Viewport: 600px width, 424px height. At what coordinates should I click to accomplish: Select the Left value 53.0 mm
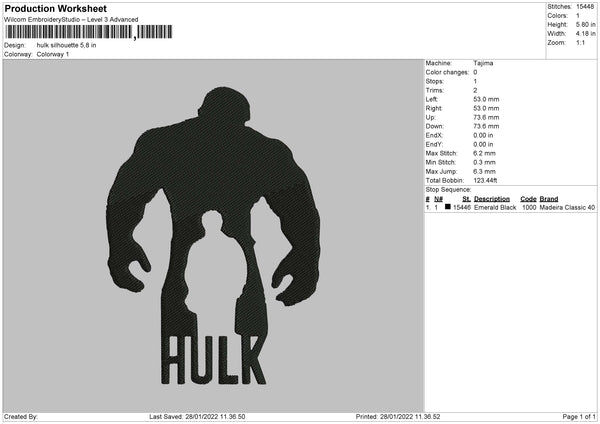click(486, 99)
